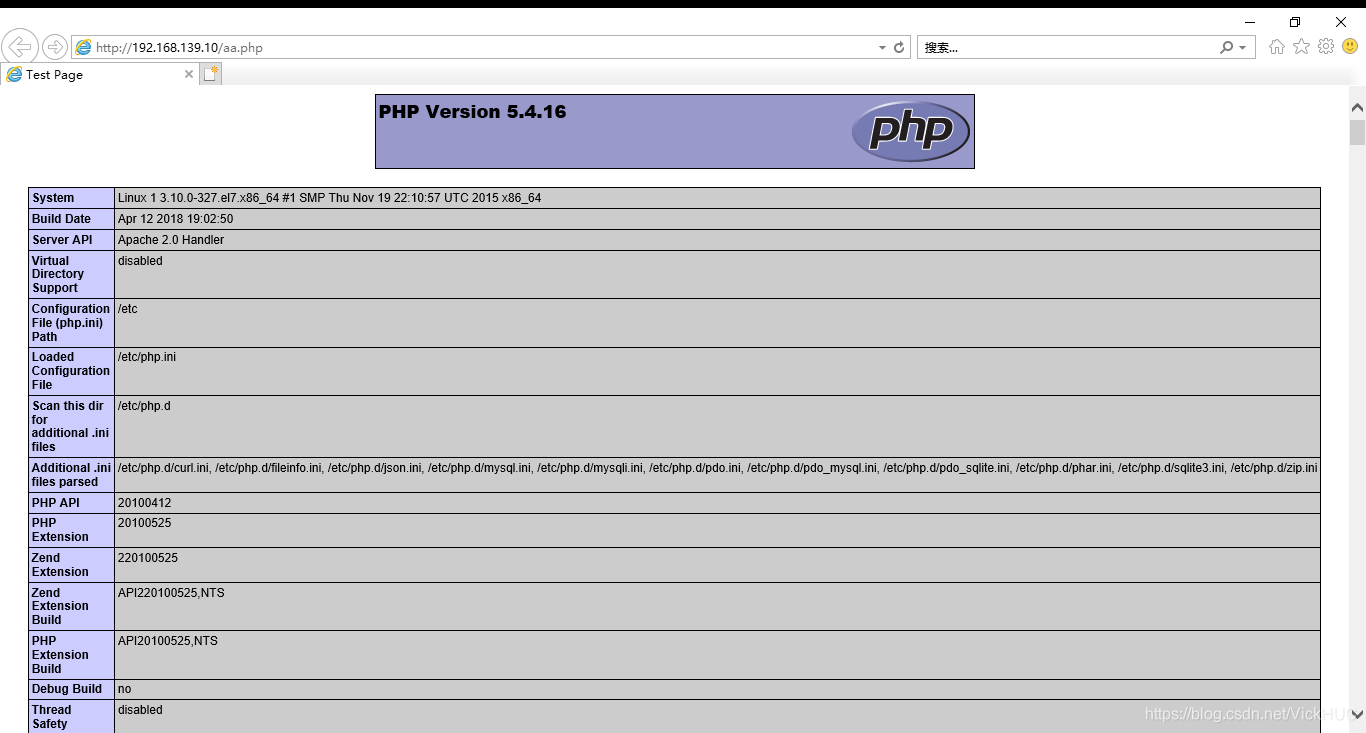Click the 'Apache 2.0 Handler' value

(171, 240)
